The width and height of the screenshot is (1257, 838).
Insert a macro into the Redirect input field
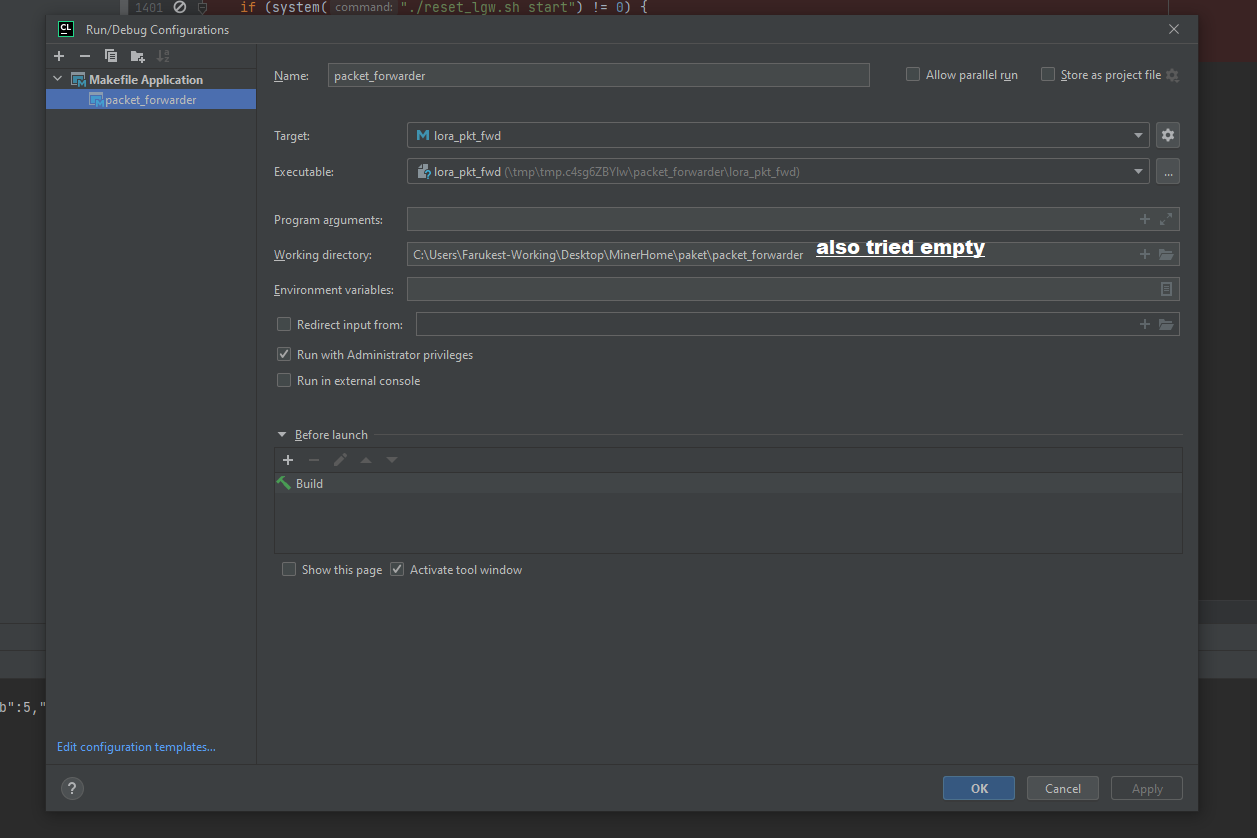point(1145,324)
